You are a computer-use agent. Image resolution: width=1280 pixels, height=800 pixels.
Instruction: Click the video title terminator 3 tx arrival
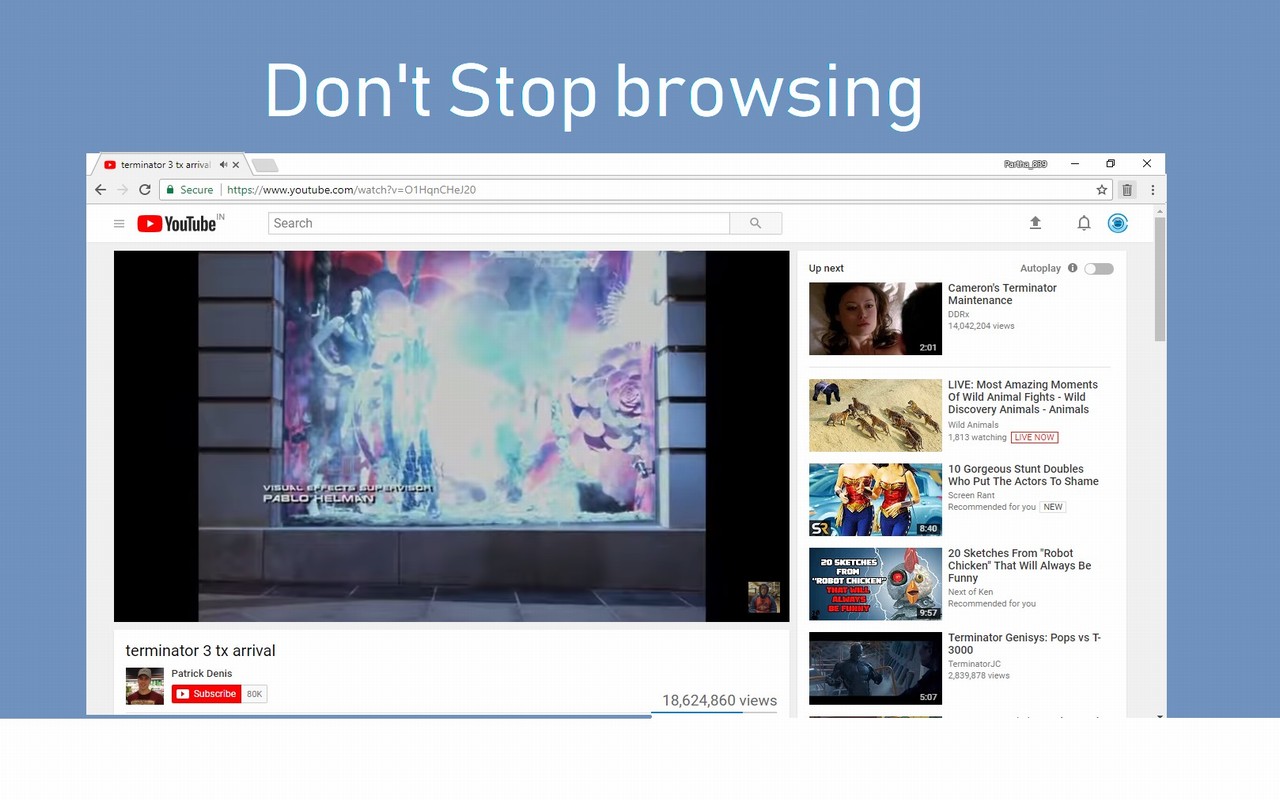[x=200, y=651]
